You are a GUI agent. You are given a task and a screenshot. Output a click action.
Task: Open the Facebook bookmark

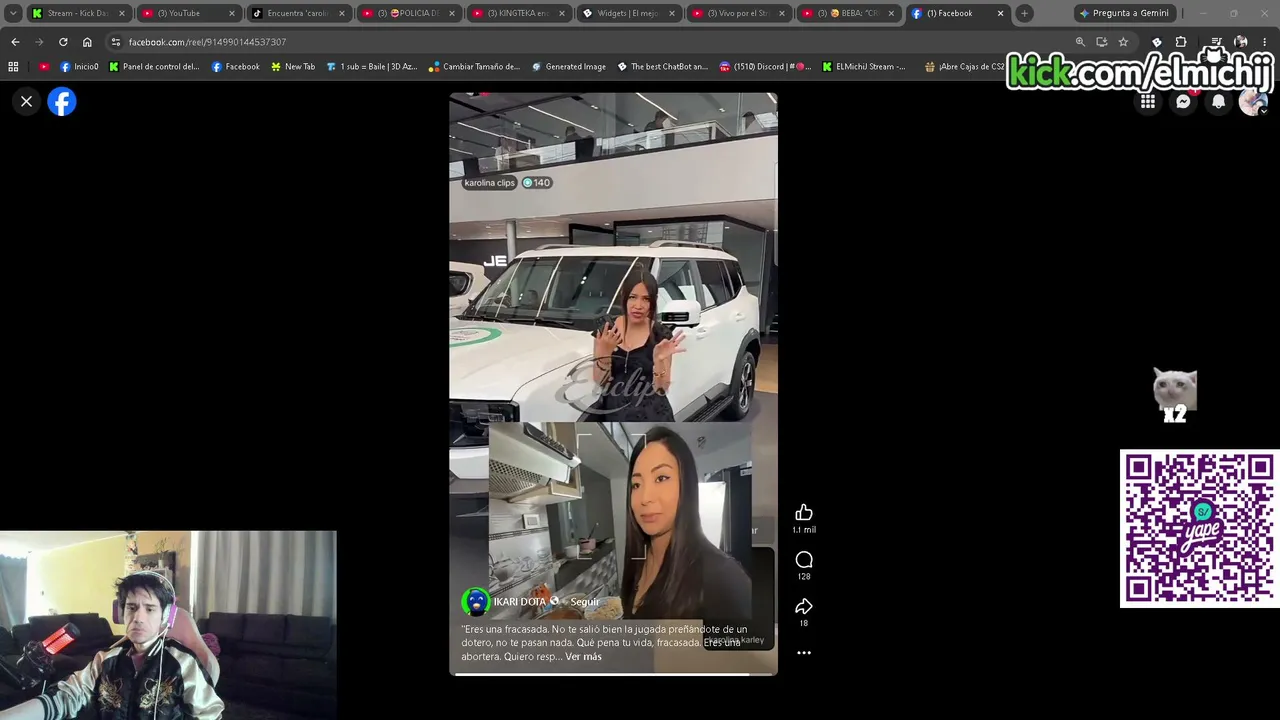(236, 67)
